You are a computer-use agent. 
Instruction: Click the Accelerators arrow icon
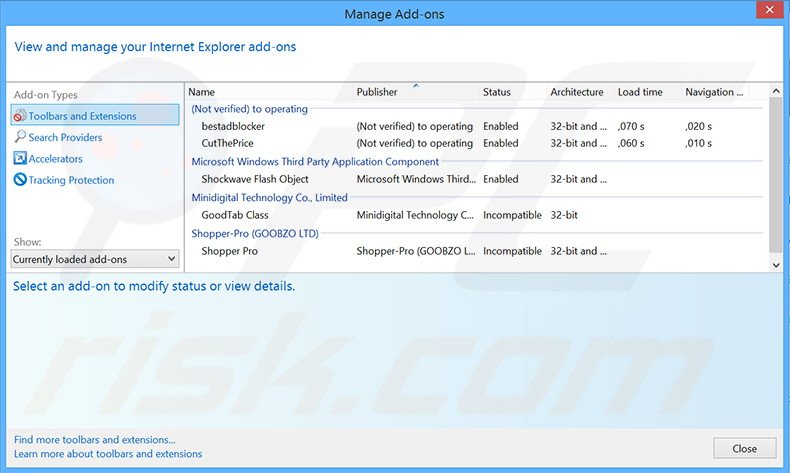(x=20, y=158)
